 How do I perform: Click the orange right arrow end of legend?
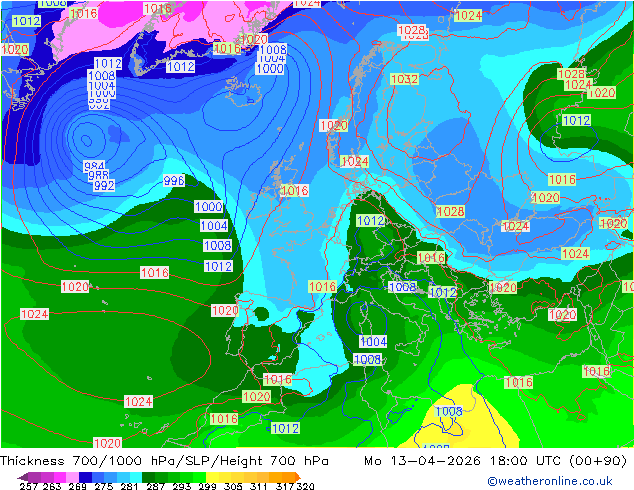pyautogui.click(x=298, y=477)
